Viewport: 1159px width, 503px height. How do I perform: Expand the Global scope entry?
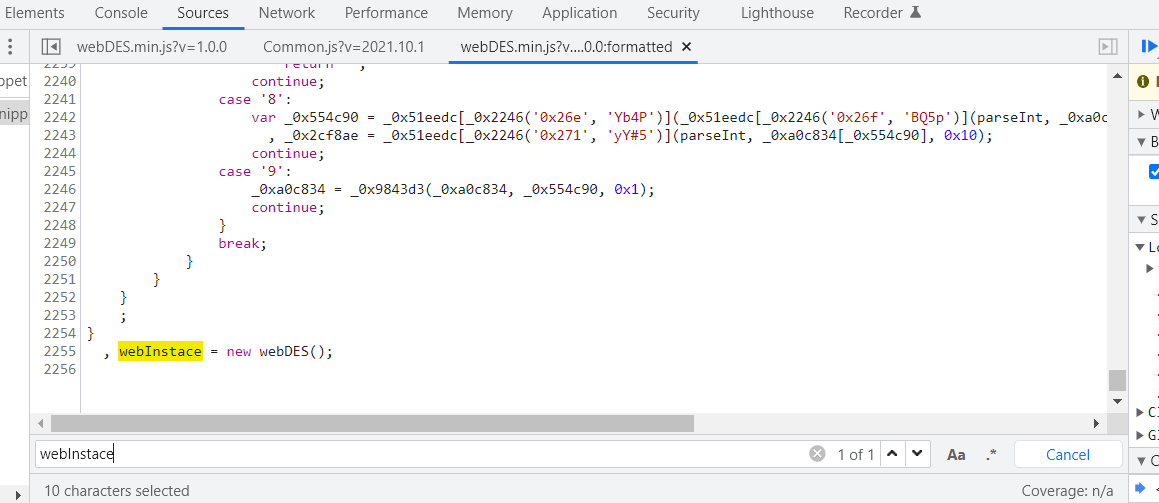(x=1139, y=434)
